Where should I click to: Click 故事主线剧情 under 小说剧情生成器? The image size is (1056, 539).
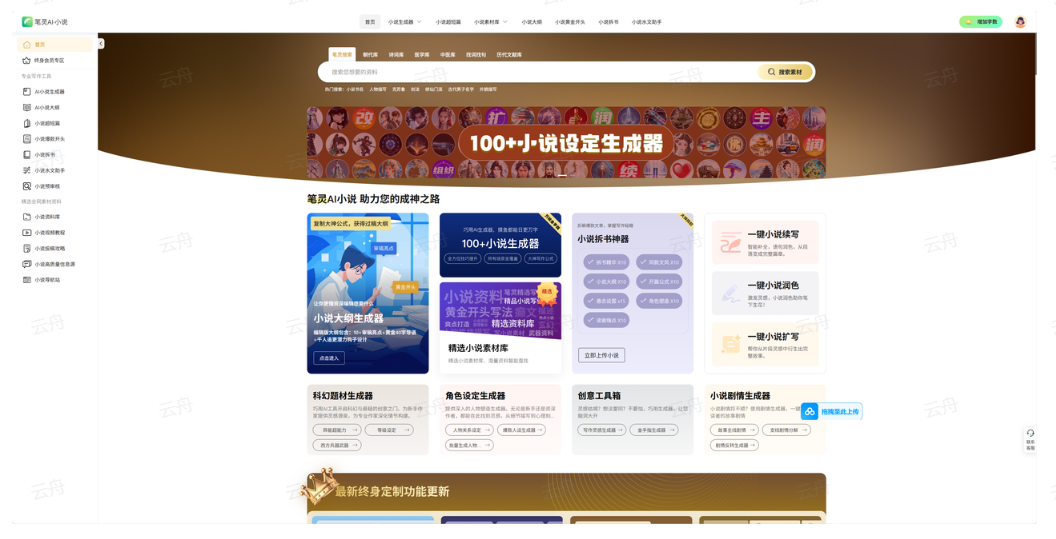[734, 430]
